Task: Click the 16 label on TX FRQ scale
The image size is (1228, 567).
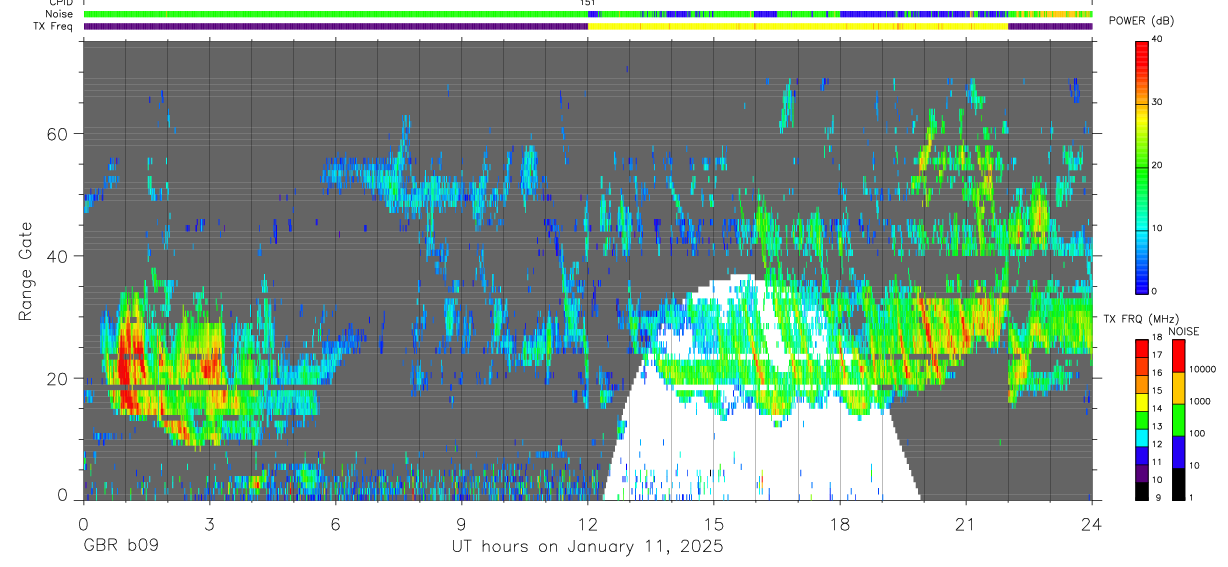Action: tap(1157, 373)
